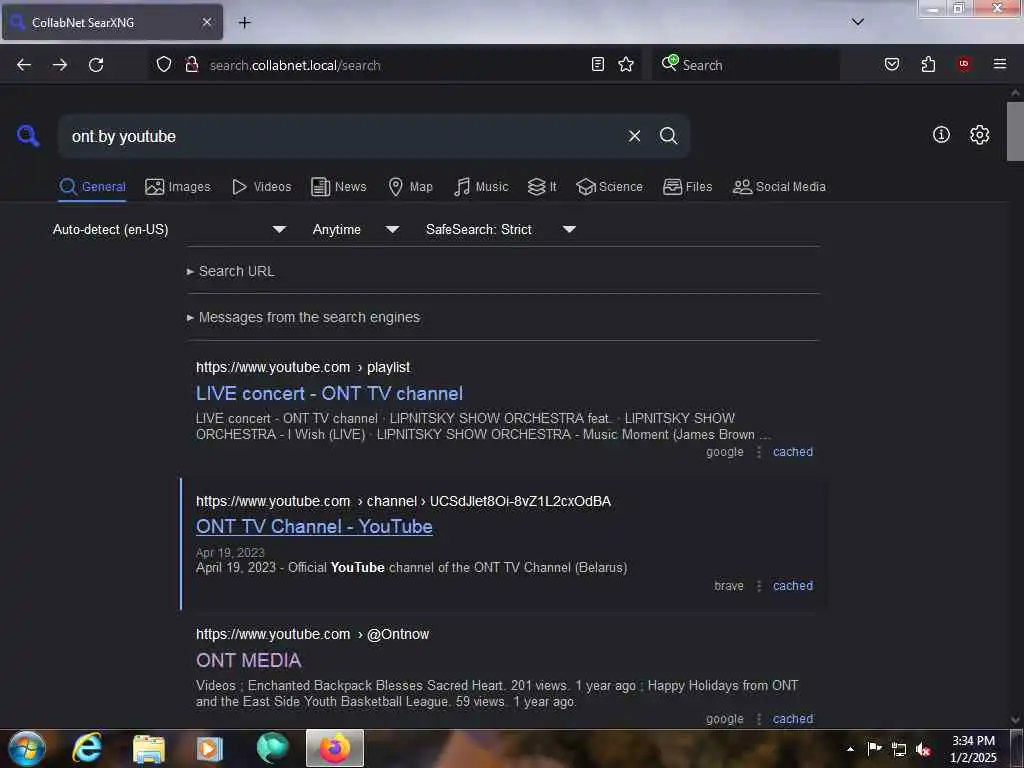This screenshot has height=768, width=1024.
Task: Open cached link for ONT TV Channel result
Action: [793, 586]
